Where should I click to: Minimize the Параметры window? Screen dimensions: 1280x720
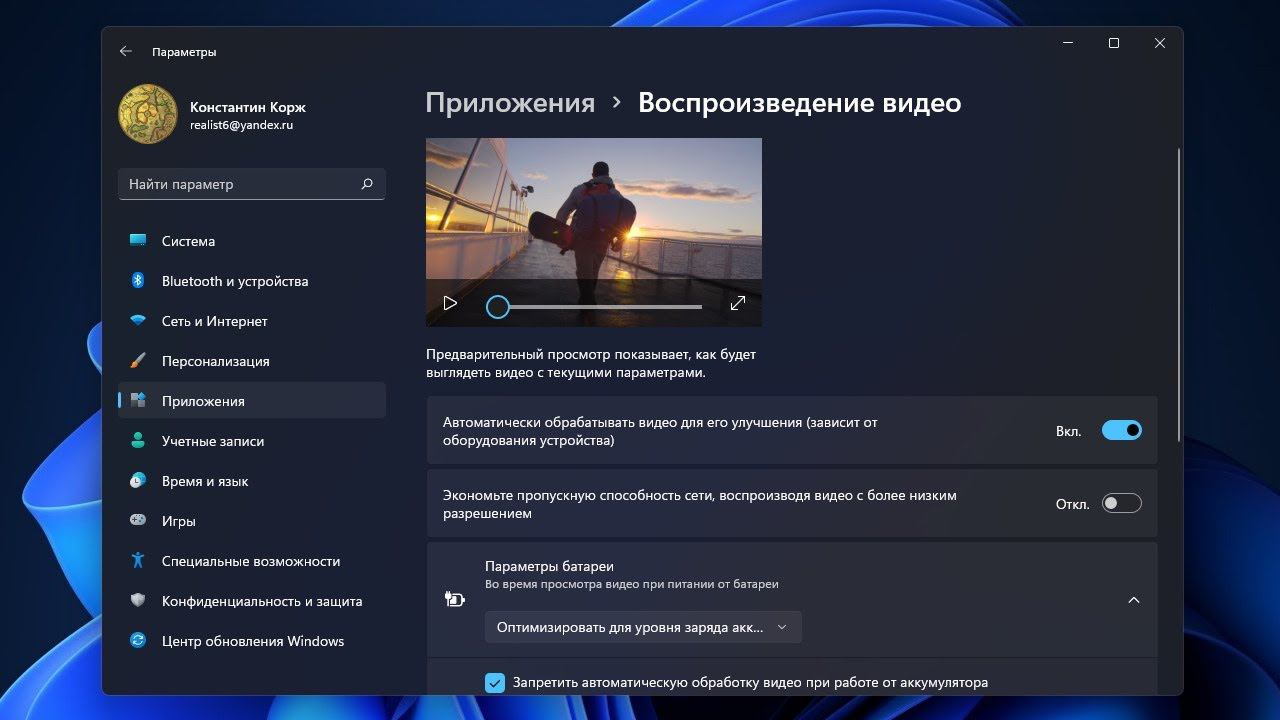[x=1068, y=43]
